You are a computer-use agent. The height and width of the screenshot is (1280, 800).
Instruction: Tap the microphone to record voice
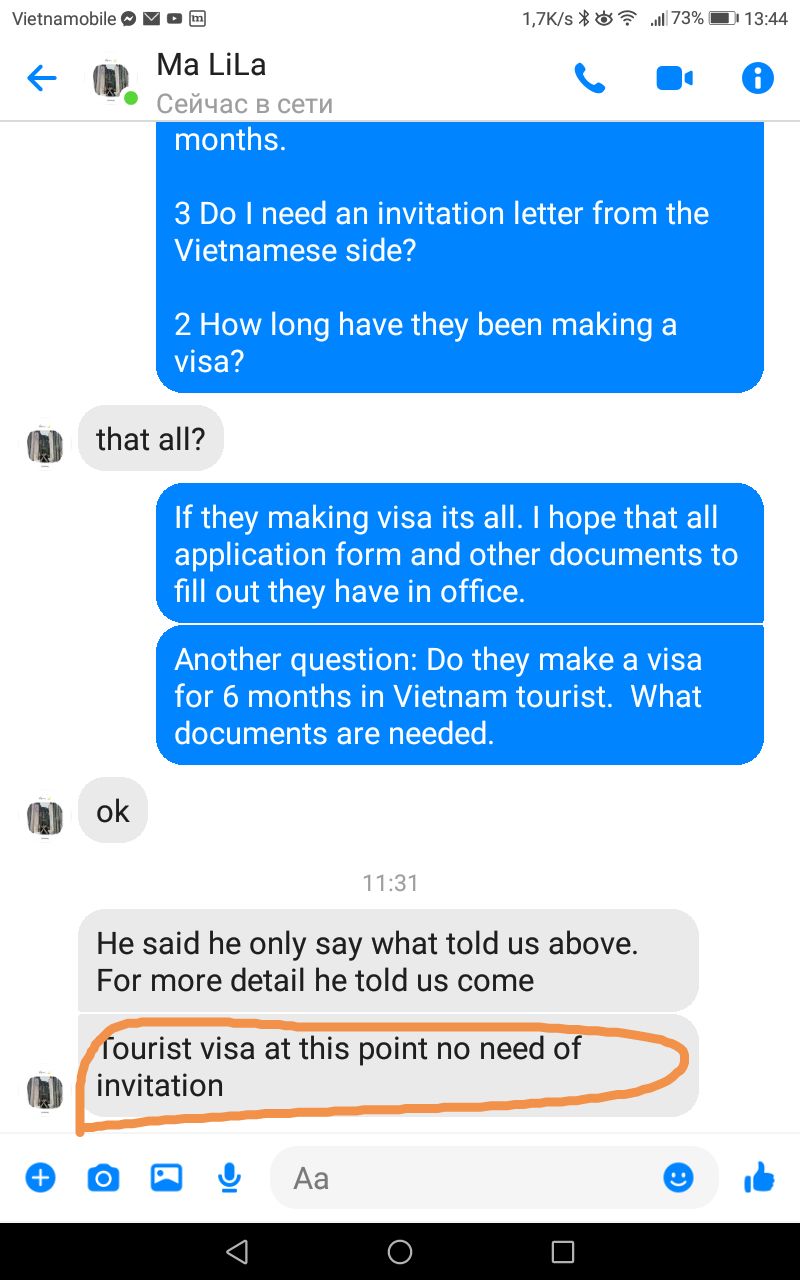coord(230,1178)
